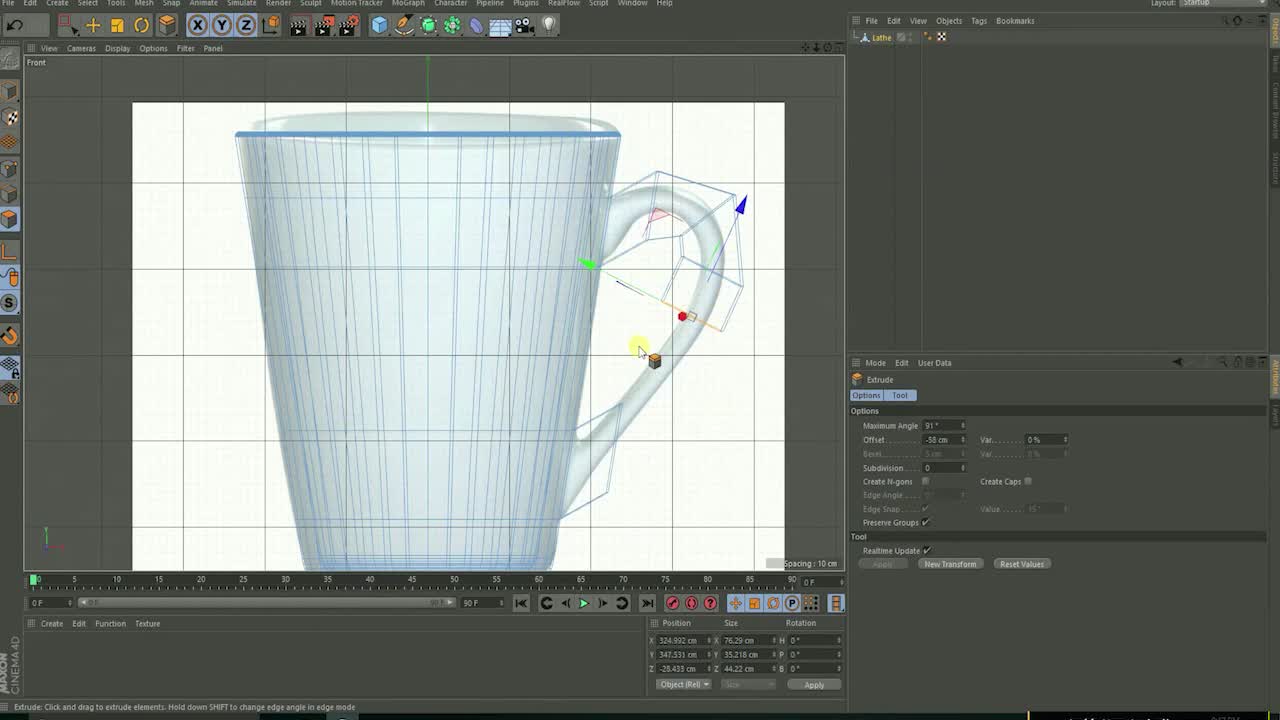The image size is (1280, 720).
Task: Click the New Transform button
Action: pos(950,564)
